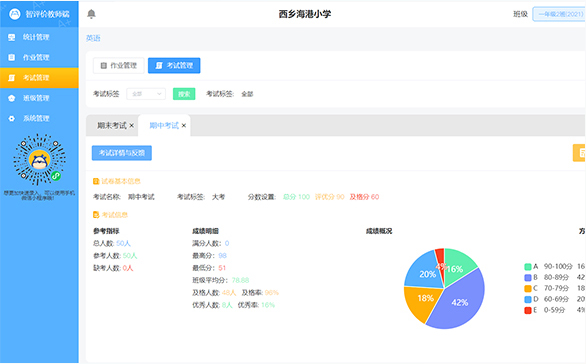Screen dimensions: 586x364
Task: Open the 考试标签 dropdown
Action: coord(146,94)
